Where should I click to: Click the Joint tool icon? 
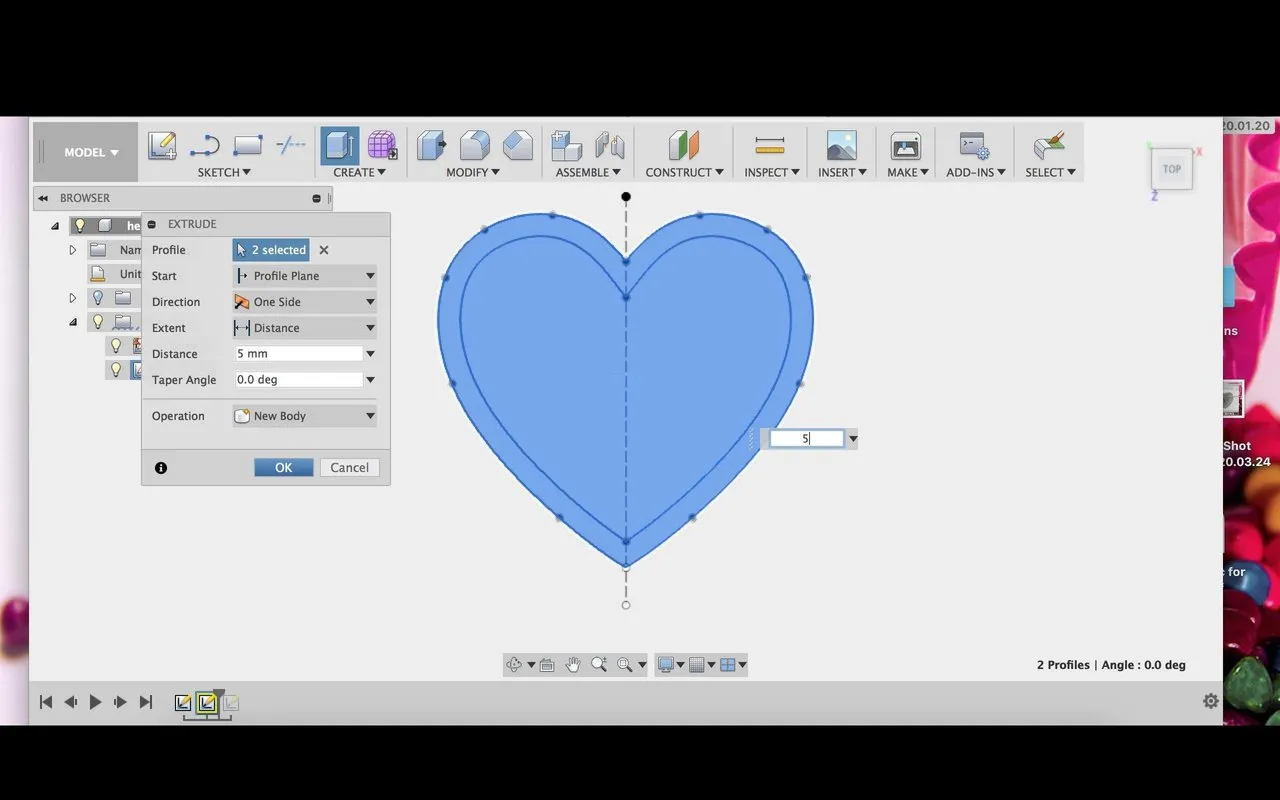pyautogui.click(x=610, y=146)
